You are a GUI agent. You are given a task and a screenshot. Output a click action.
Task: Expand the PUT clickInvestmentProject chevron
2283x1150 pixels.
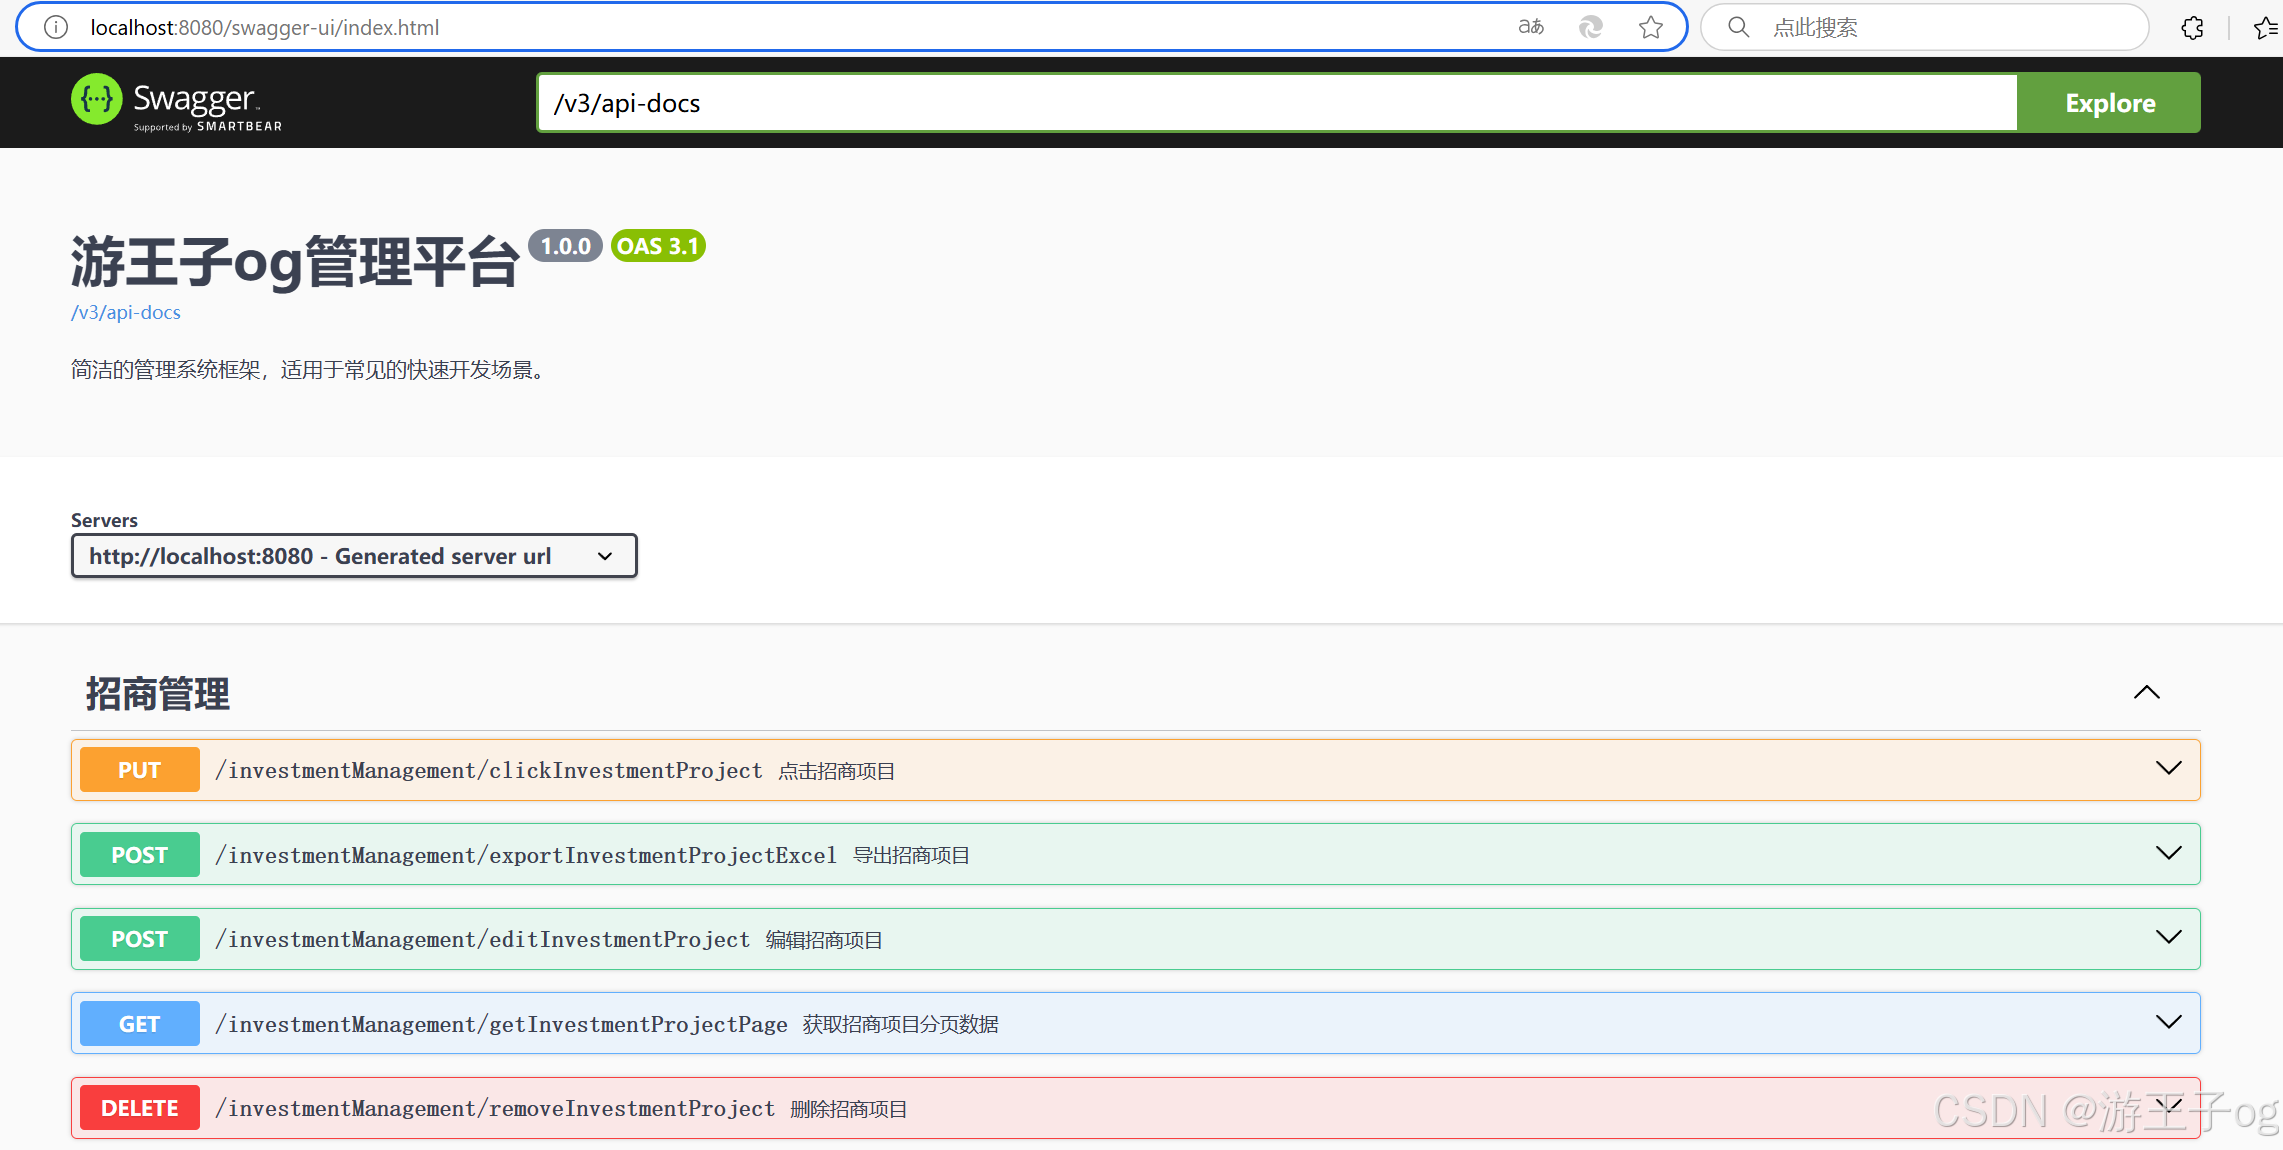[2168, 769]
